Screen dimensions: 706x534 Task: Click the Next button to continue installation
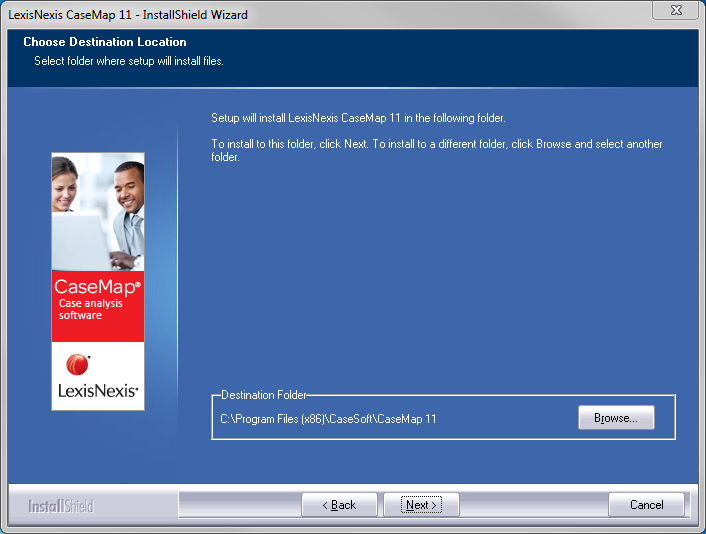pos(421,505)
